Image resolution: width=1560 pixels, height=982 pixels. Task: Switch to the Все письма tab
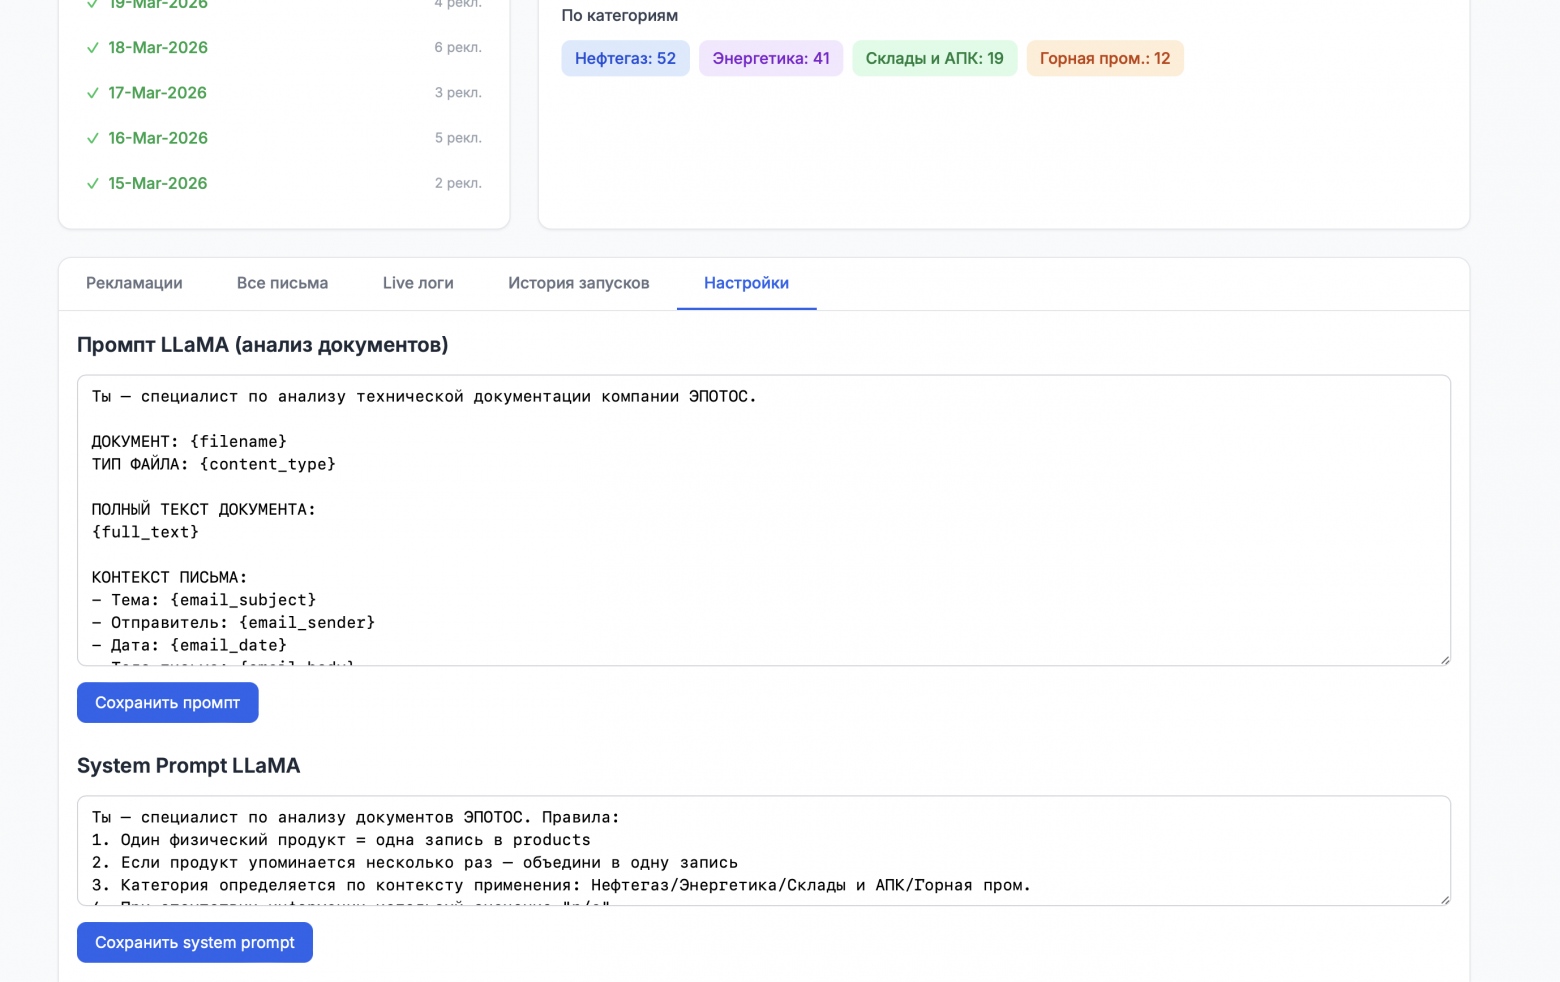click(282, 283)
